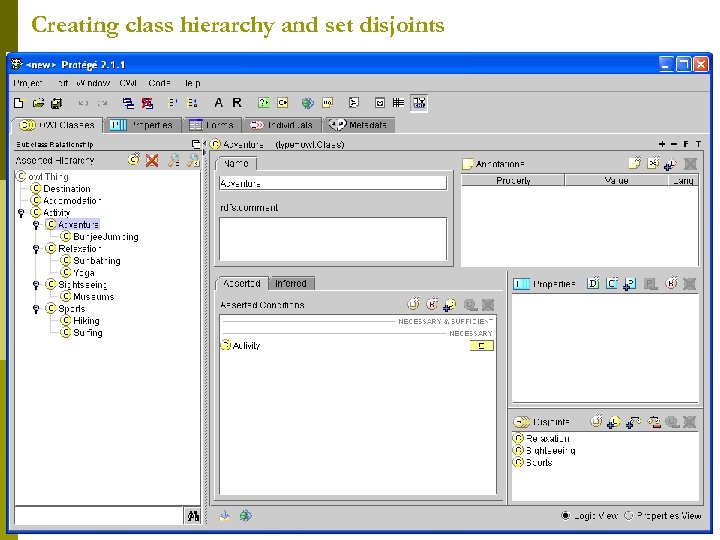720x540 pixels.
Task: Click the bold R toolbar icon
Action: pyautogui.click(x=237, y=103)
